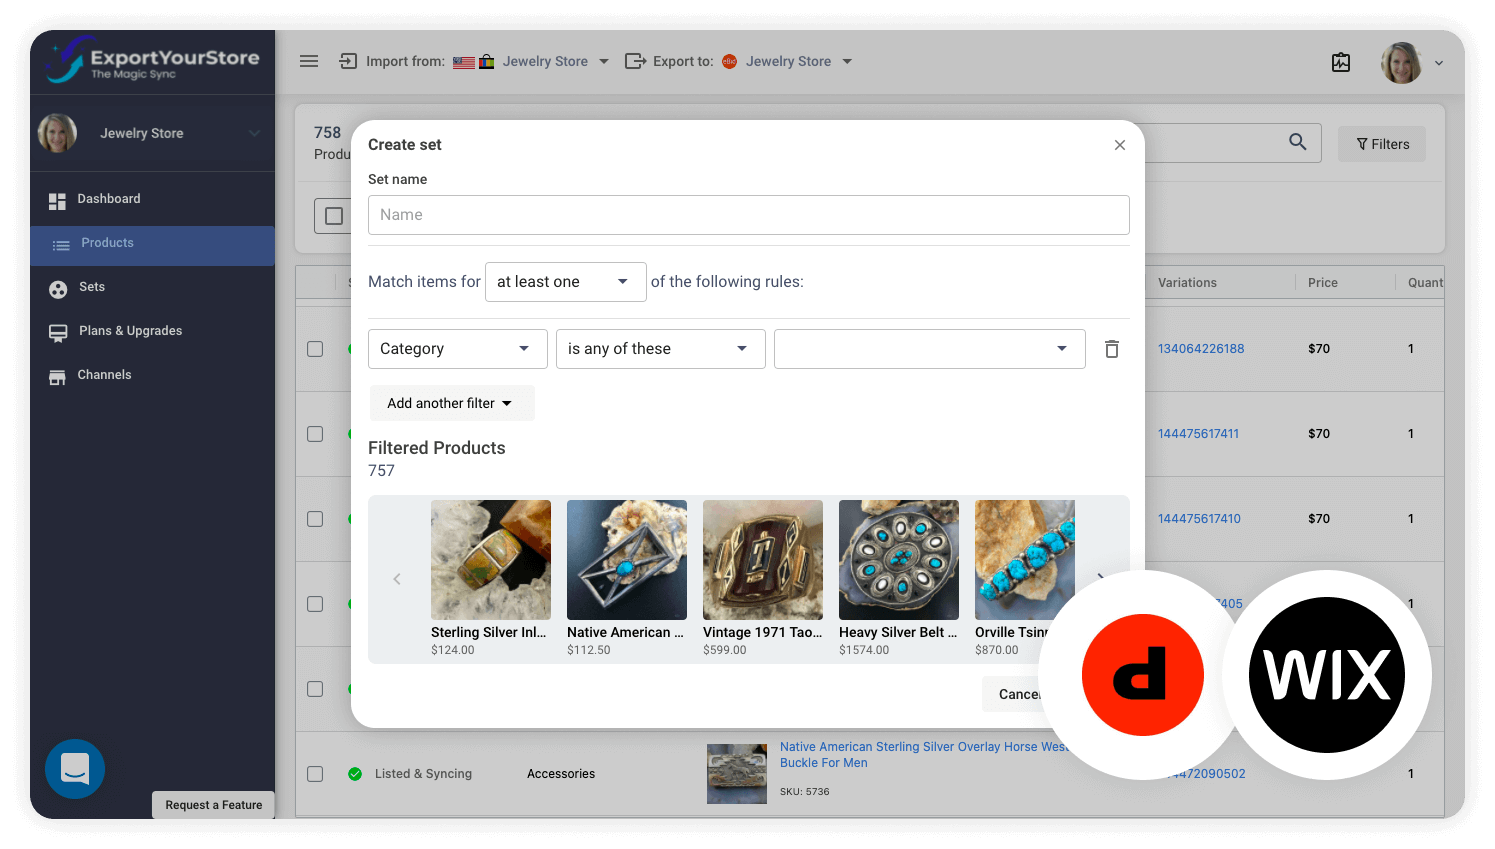This screenshot has width=1495, height=849.
Task: Click the Depop channel logo
Action: [1143, 674]
